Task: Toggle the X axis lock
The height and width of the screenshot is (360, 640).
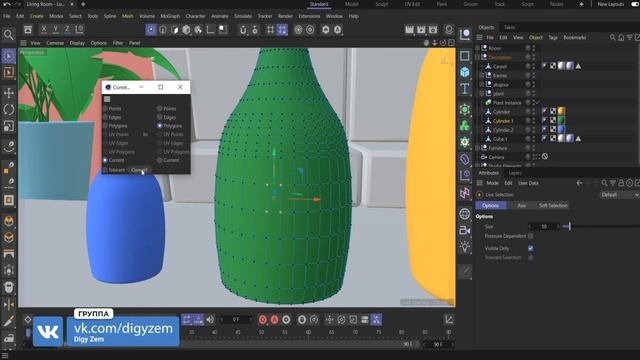Action: point(44,29)
